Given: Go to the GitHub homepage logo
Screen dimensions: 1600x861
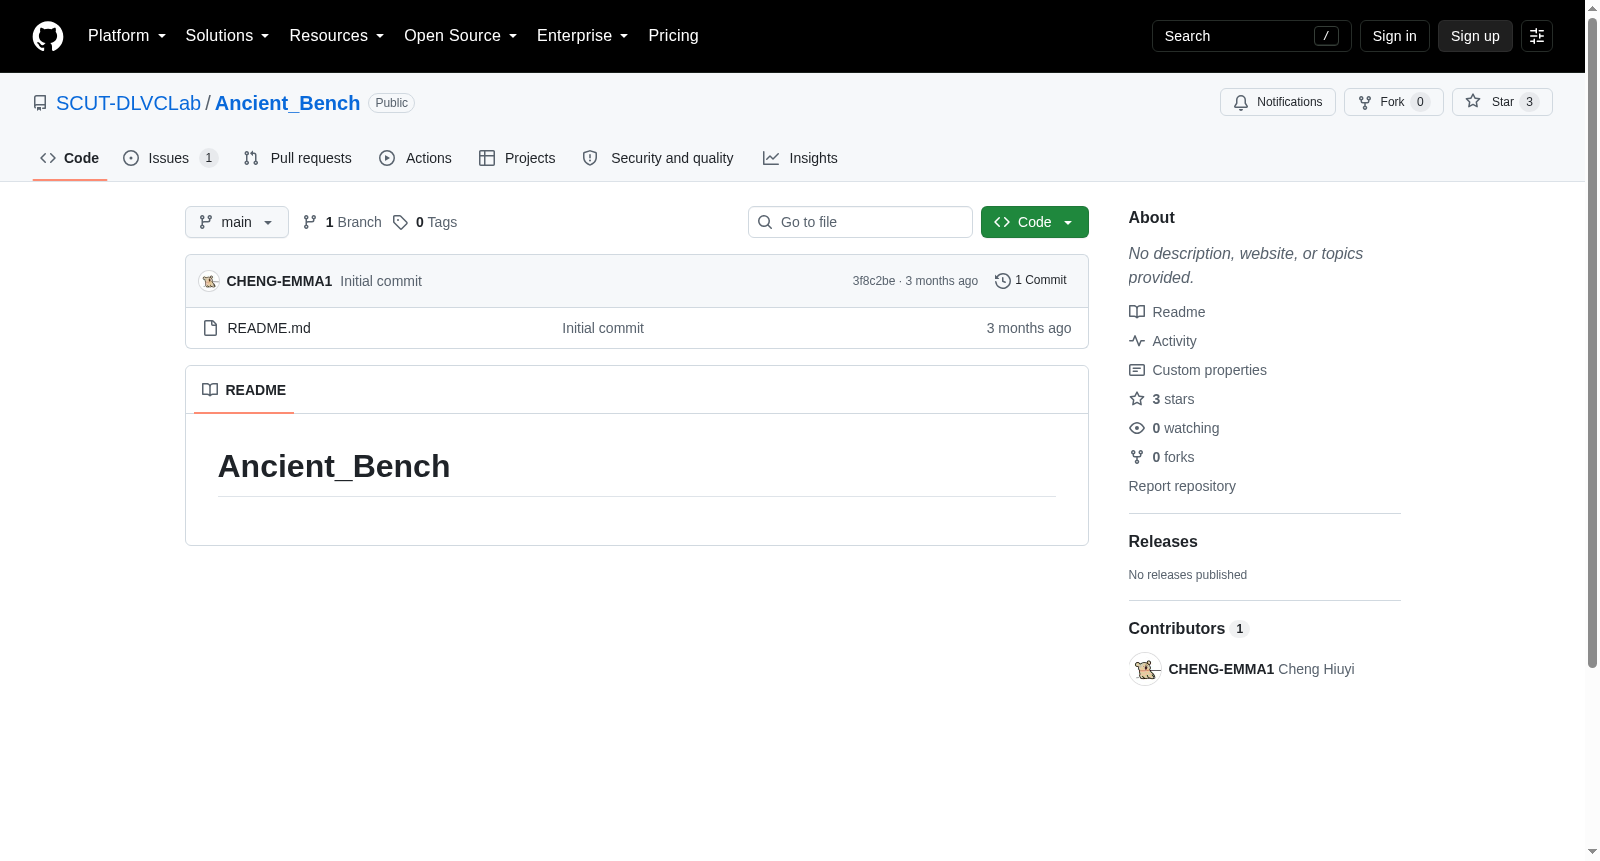Looking at the screenshot, I should point(48,36).
